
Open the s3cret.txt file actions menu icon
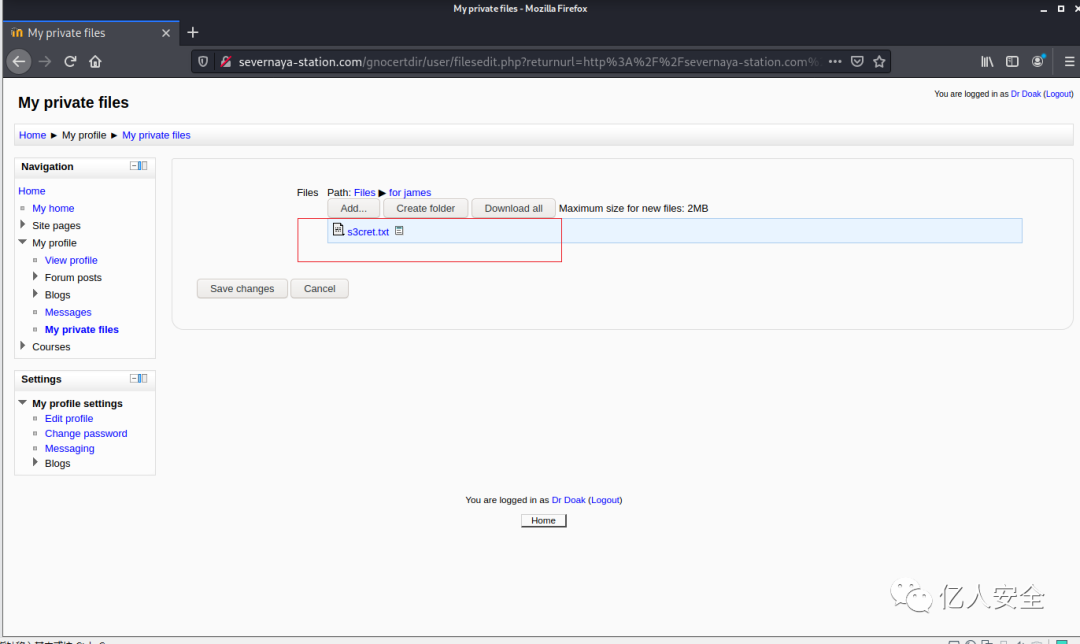[x=399, y=231]
